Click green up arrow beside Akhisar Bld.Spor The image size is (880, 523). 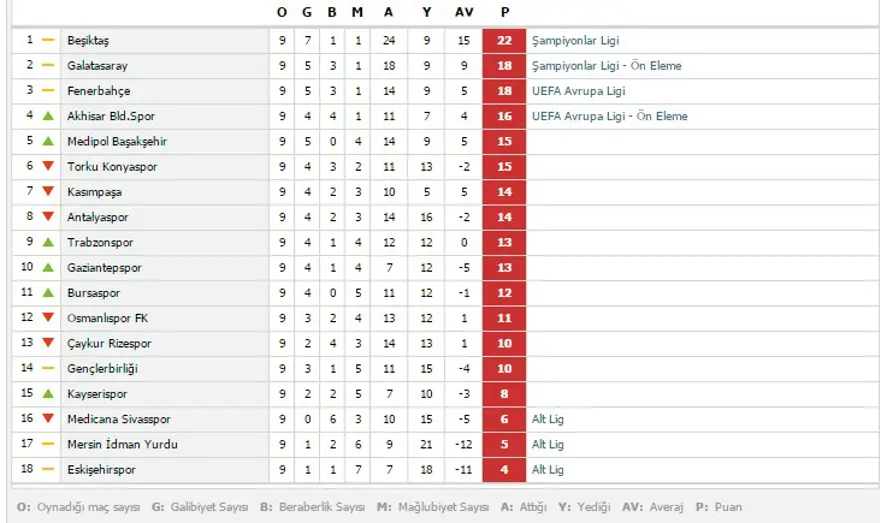(47, 116)
